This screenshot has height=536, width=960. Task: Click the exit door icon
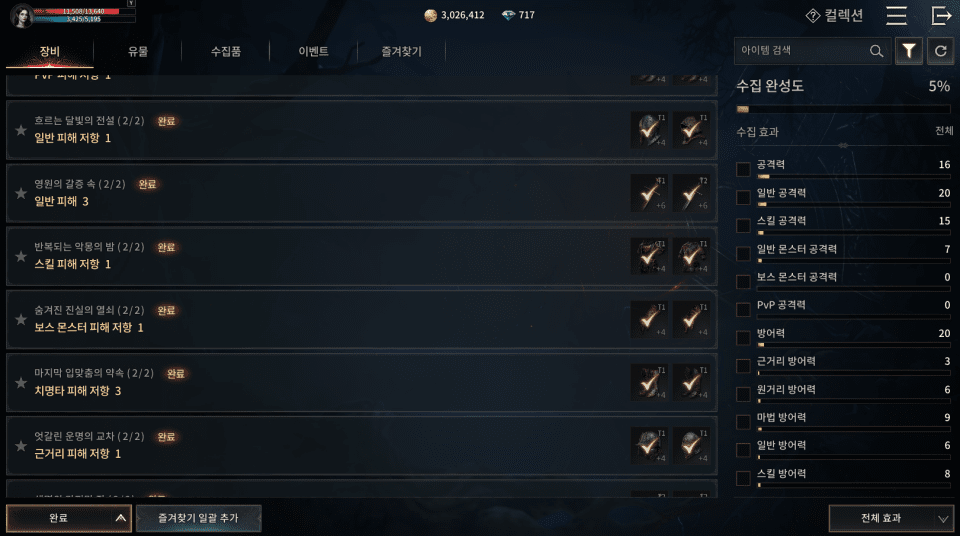[941, 15]
